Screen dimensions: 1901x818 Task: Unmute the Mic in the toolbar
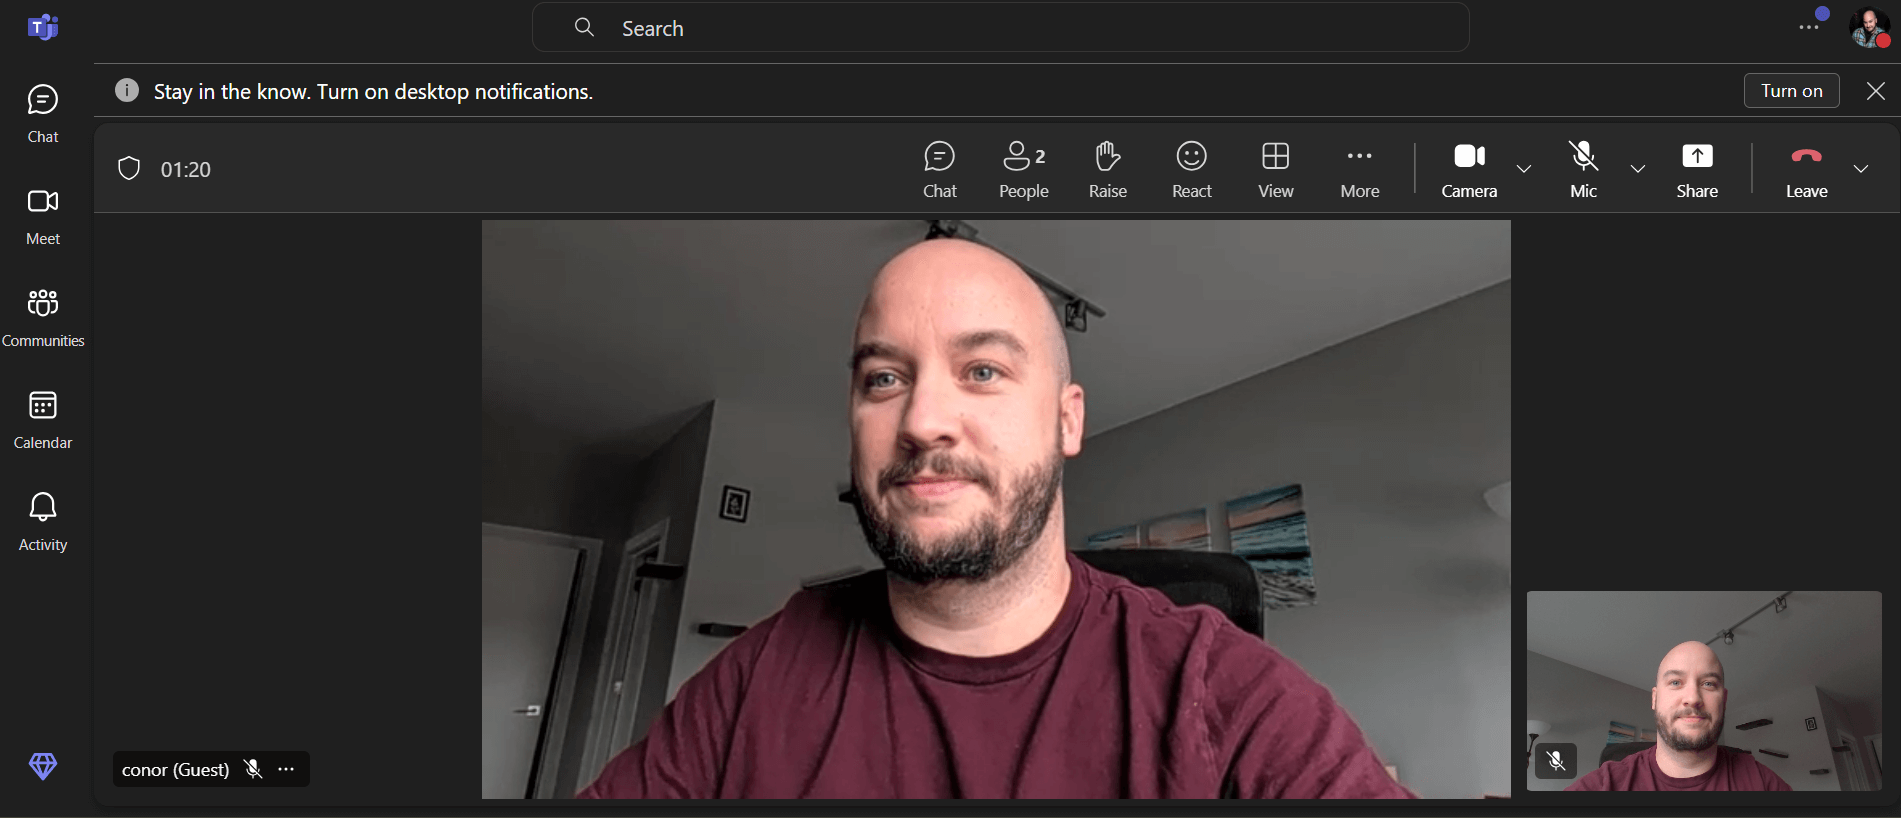tap(1584, 169)
